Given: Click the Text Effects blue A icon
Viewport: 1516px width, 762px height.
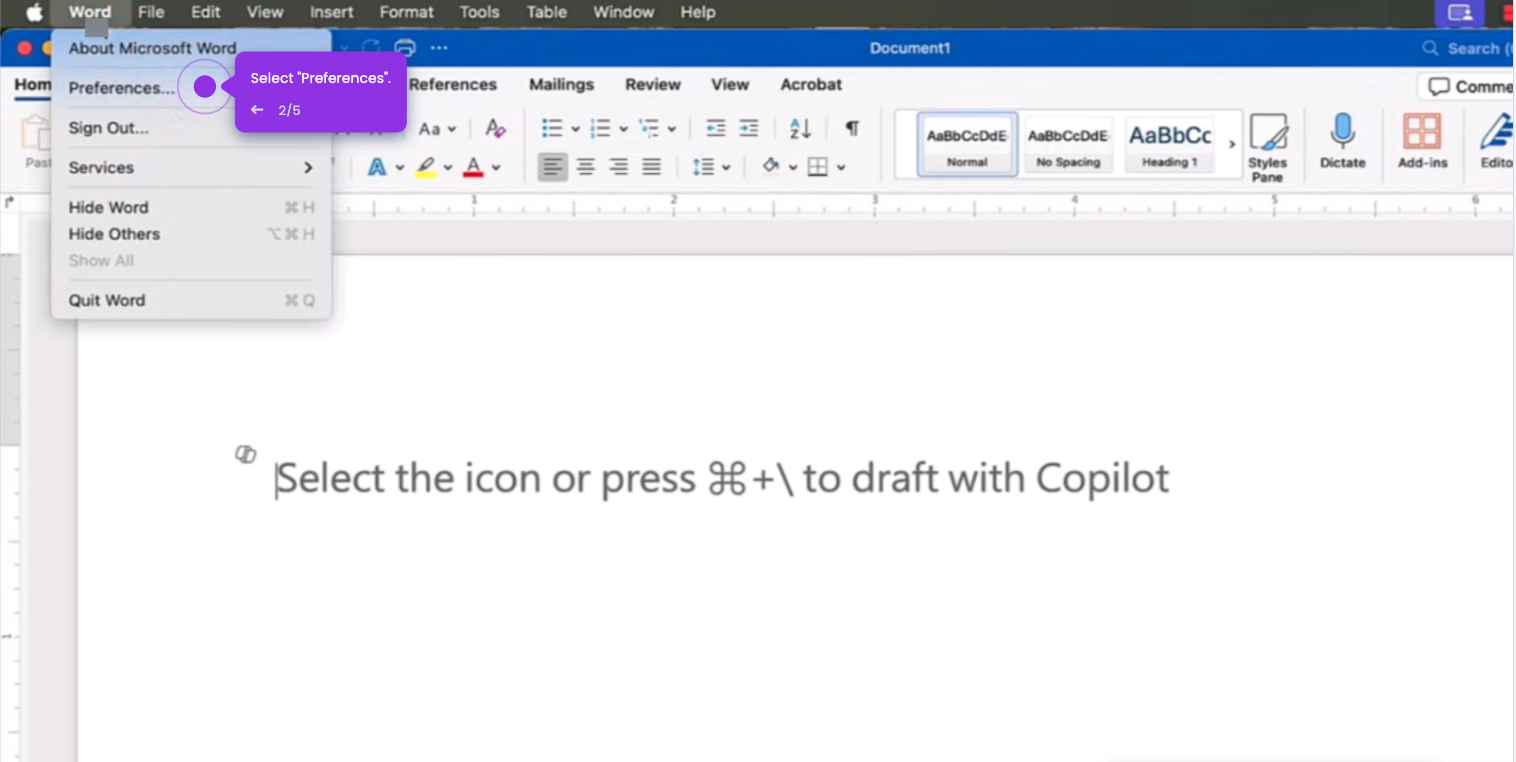Looking at the screenshot, I should (x=377, y=167).
